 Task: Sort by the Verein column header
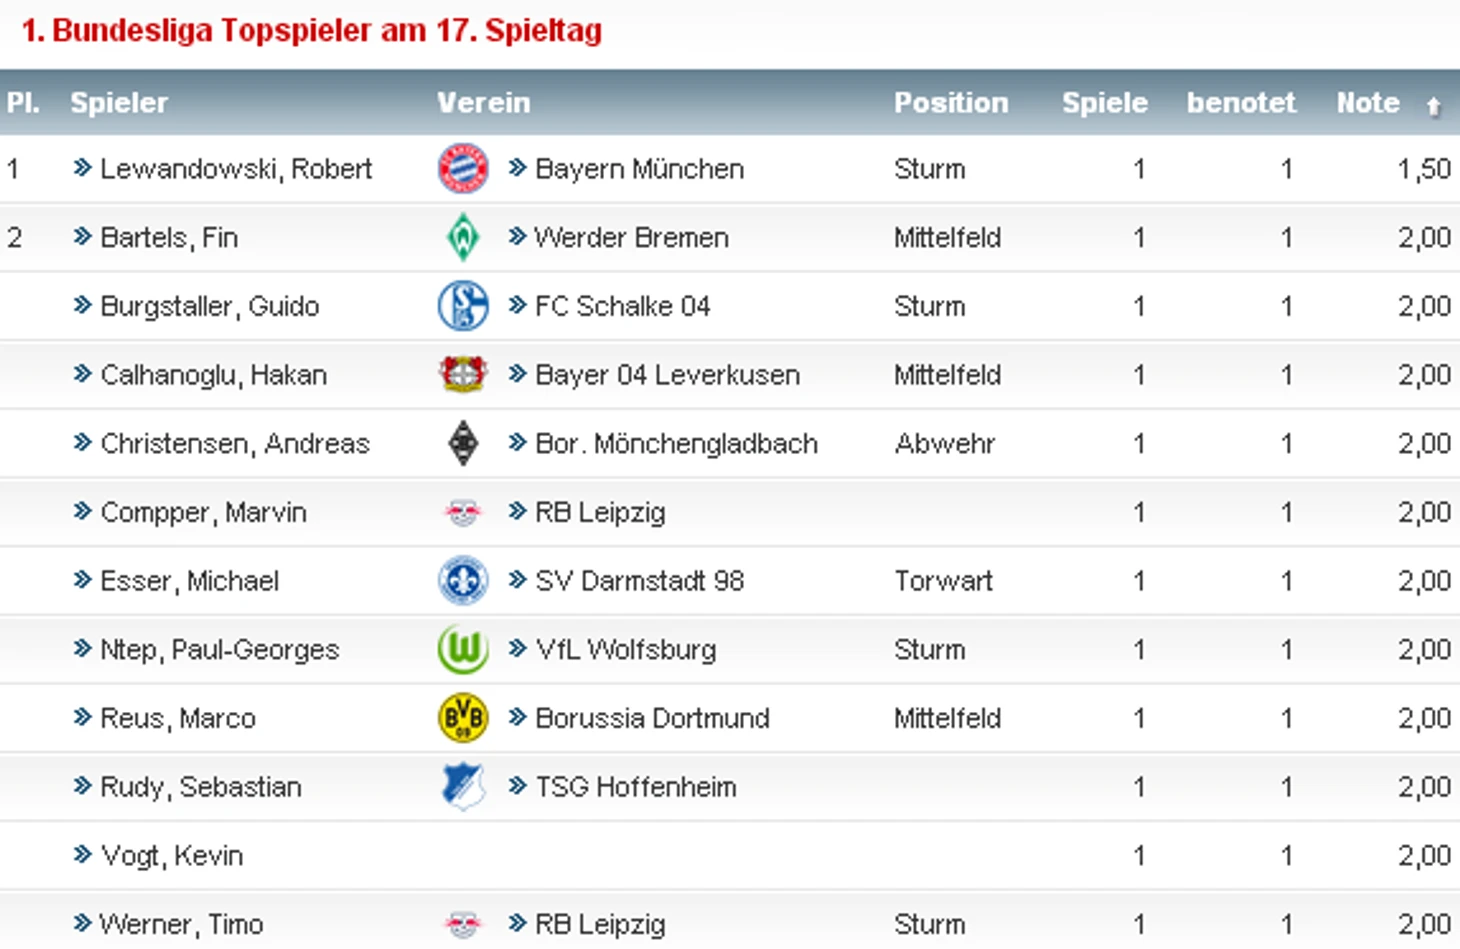(x=483, y=103)
